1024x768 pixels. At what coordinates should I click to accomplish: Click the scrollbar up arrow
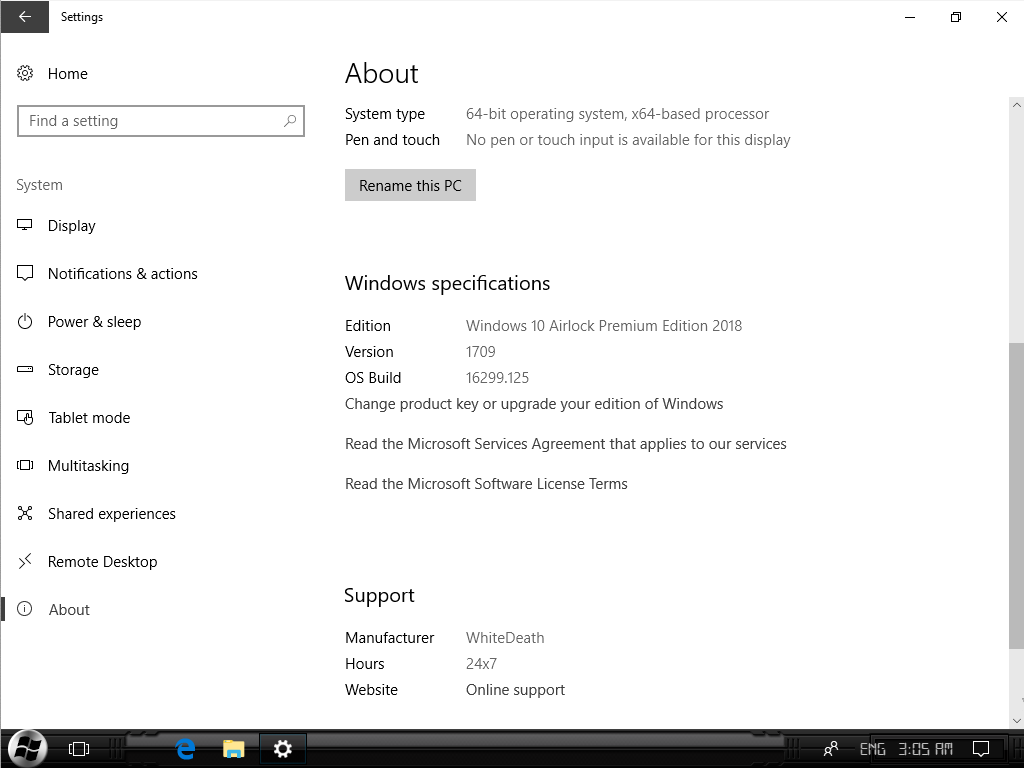1016,104
